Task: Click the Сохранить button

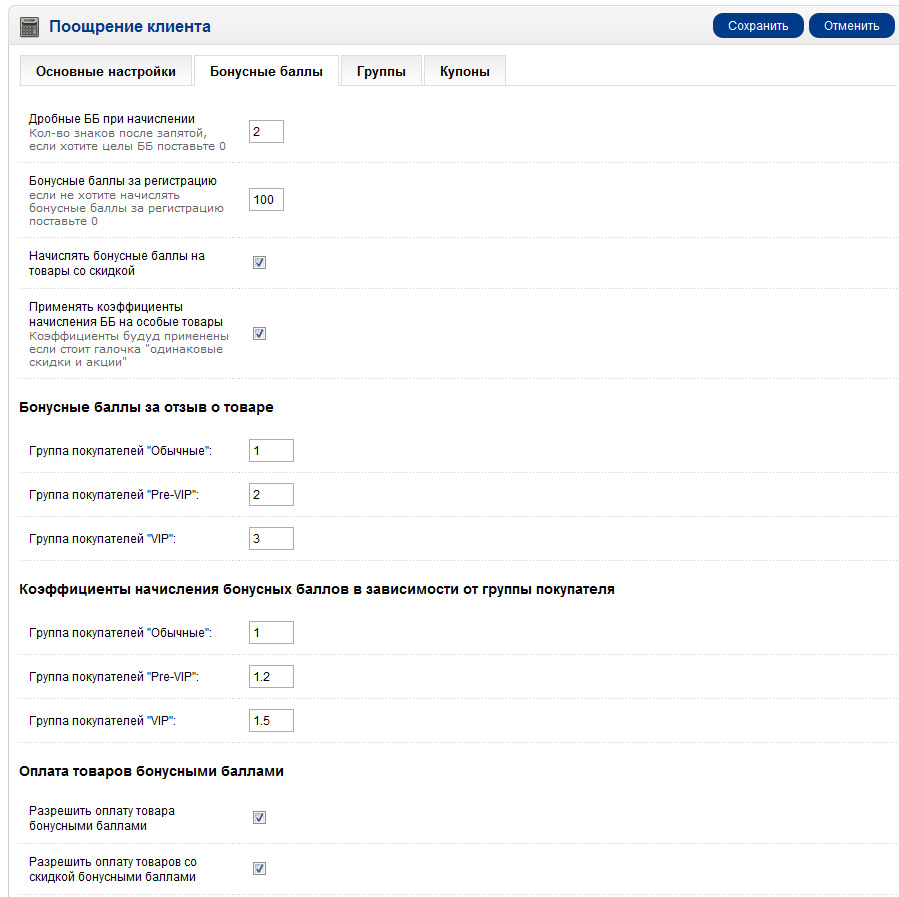Action: [758, 26]
